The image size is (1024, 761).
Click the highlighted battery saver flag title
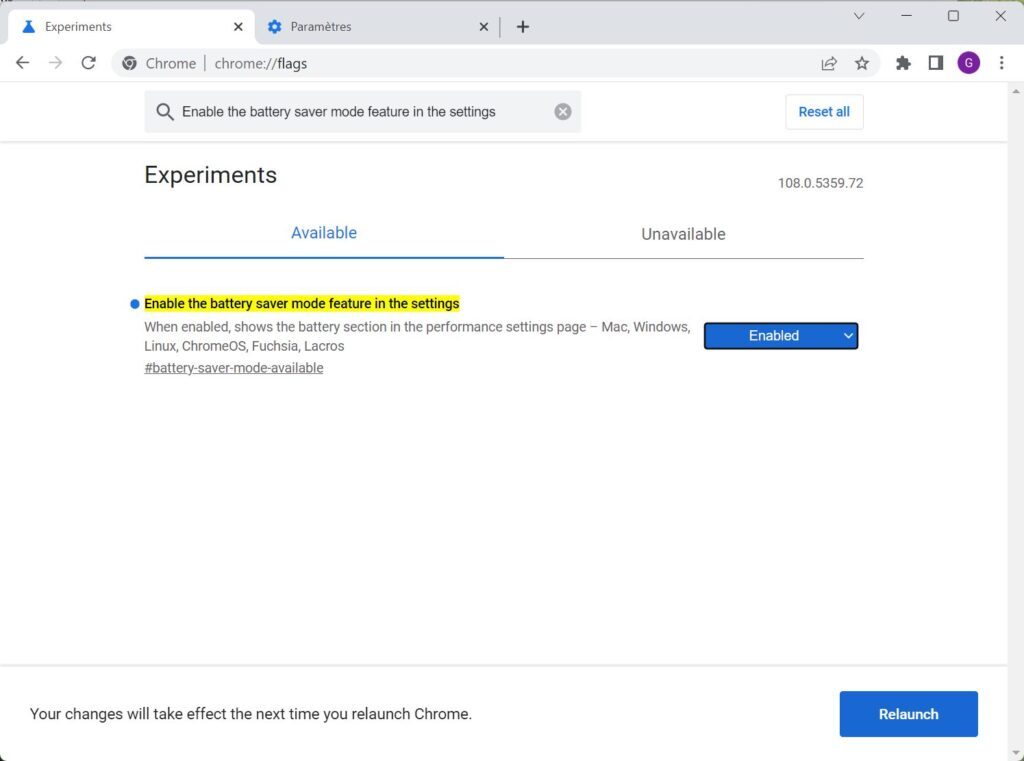click(302, 304)
